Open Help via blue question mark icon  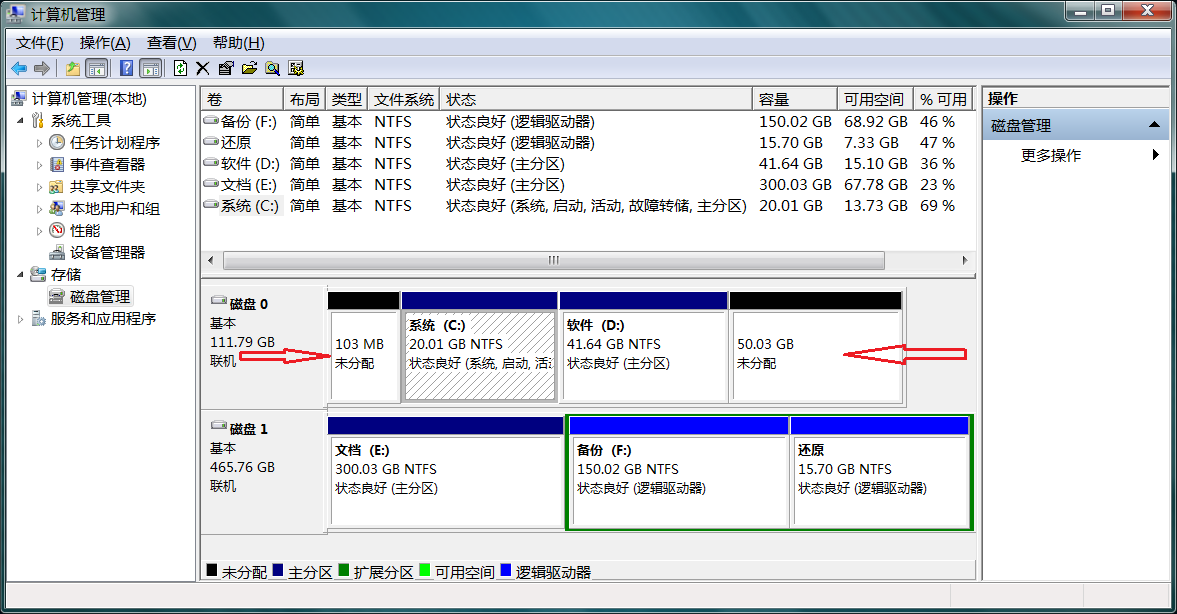click(127, 68)
